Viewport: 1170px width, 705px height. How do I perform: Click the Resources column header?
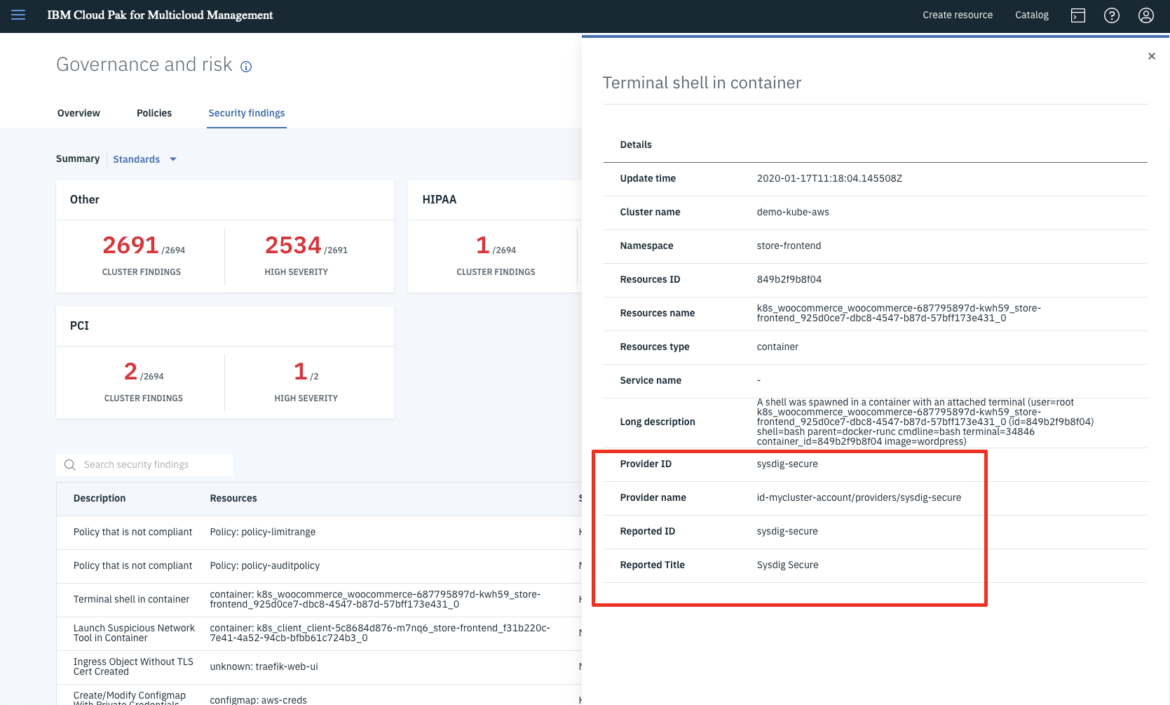coord(233,498)
